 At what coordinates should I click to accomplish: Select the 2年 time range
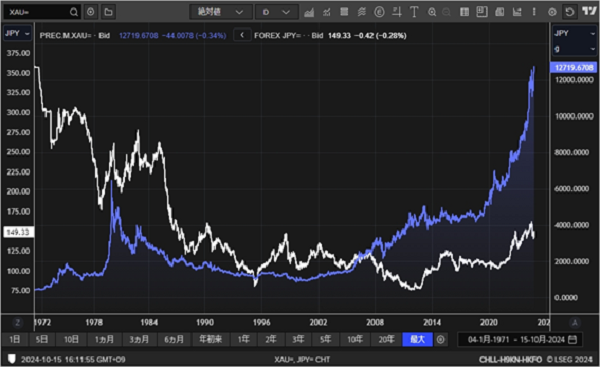point(271,339)
